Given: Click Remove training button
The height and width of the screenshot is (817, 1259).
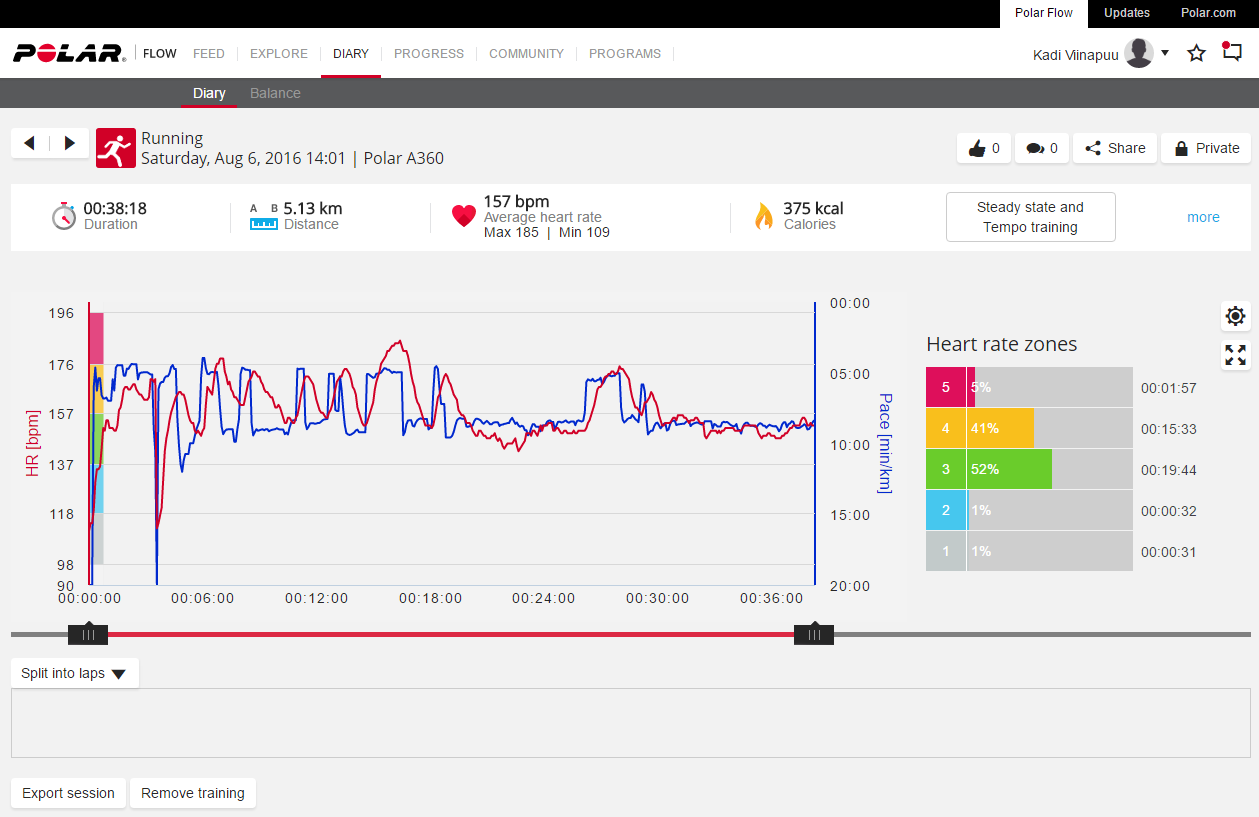Looking at the screenshot, I should pyautogui.click(x=193, y=793).
